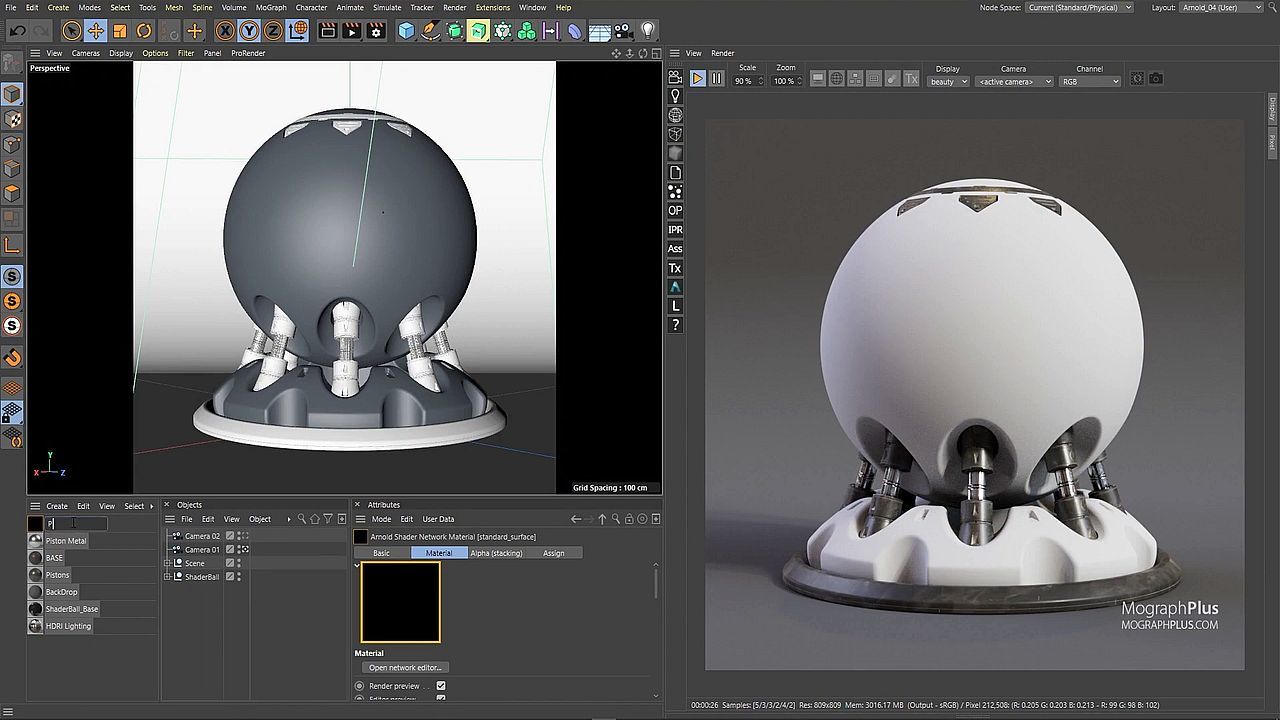1280x720 pixels.
Task: Click the black material preview swatch
Action: pyautogui.click(x=400, y=602)
